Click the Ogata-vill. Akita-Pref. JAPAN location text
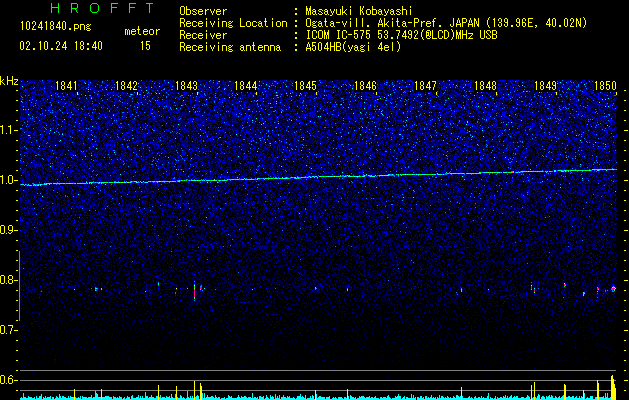The height and width of the screenshot is (400, 629). (x=446, y=23)
